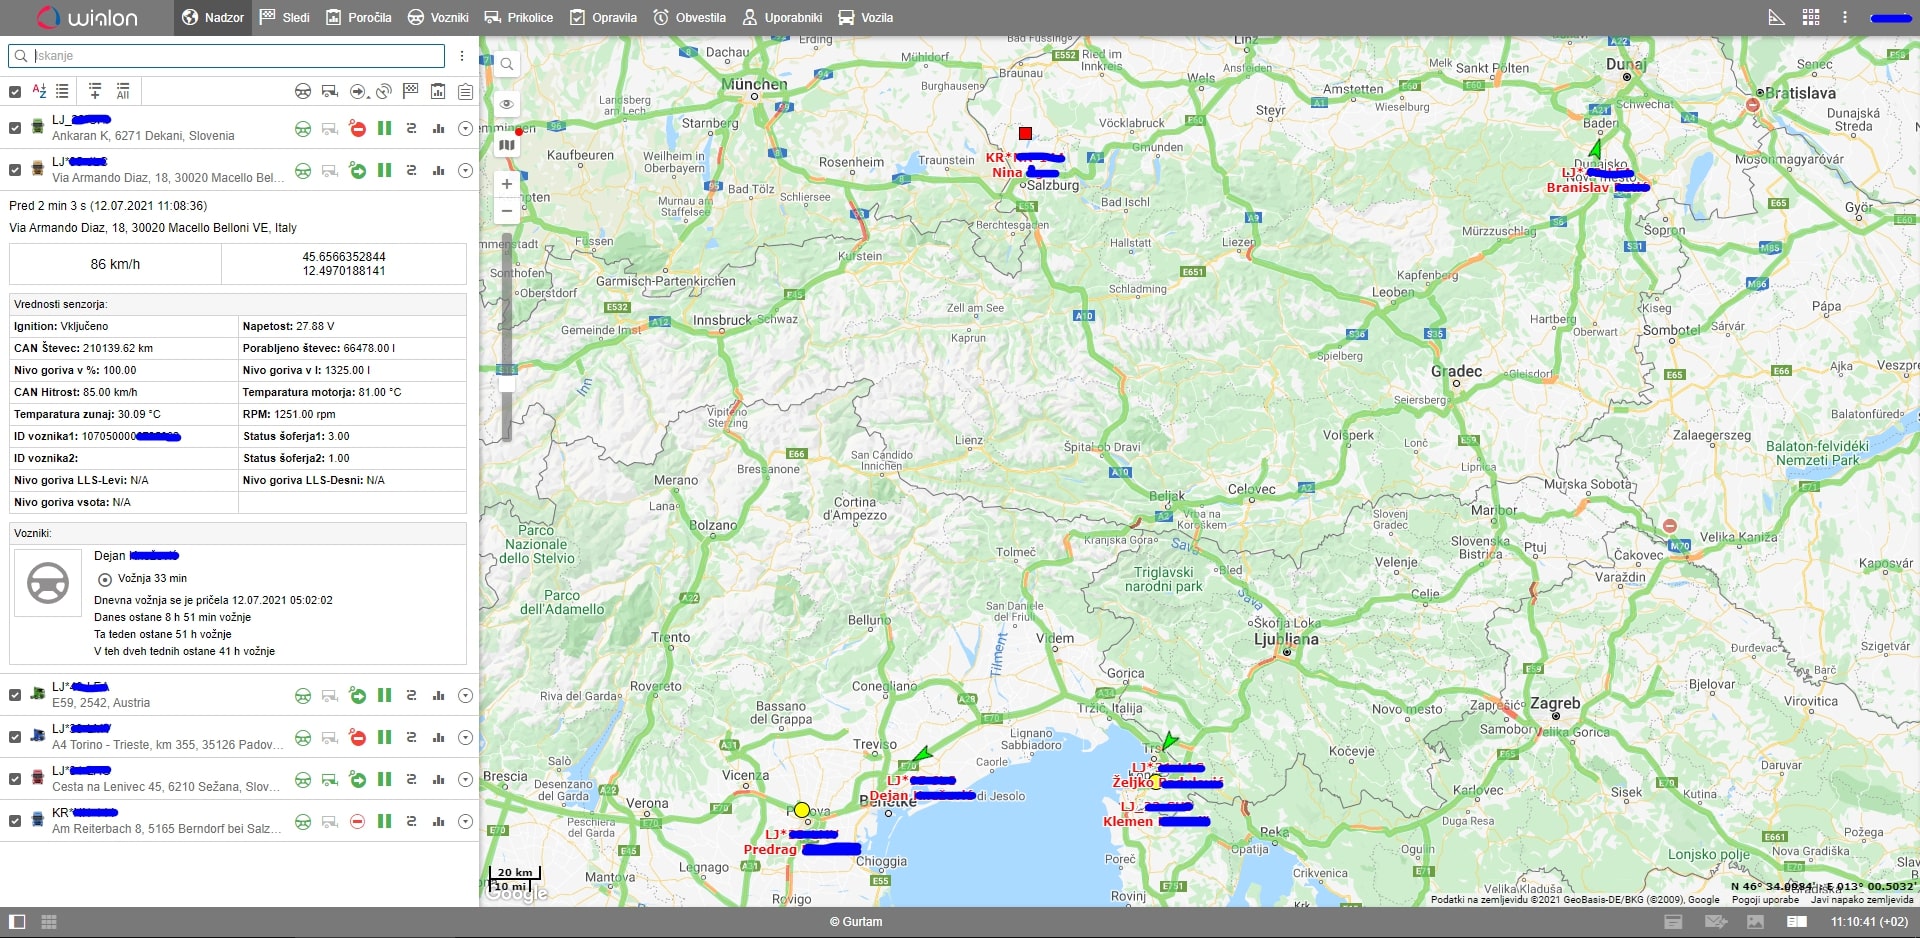Zoom in with the map plus button
The width and height of the screenshot is (1920, 938).
507,184
